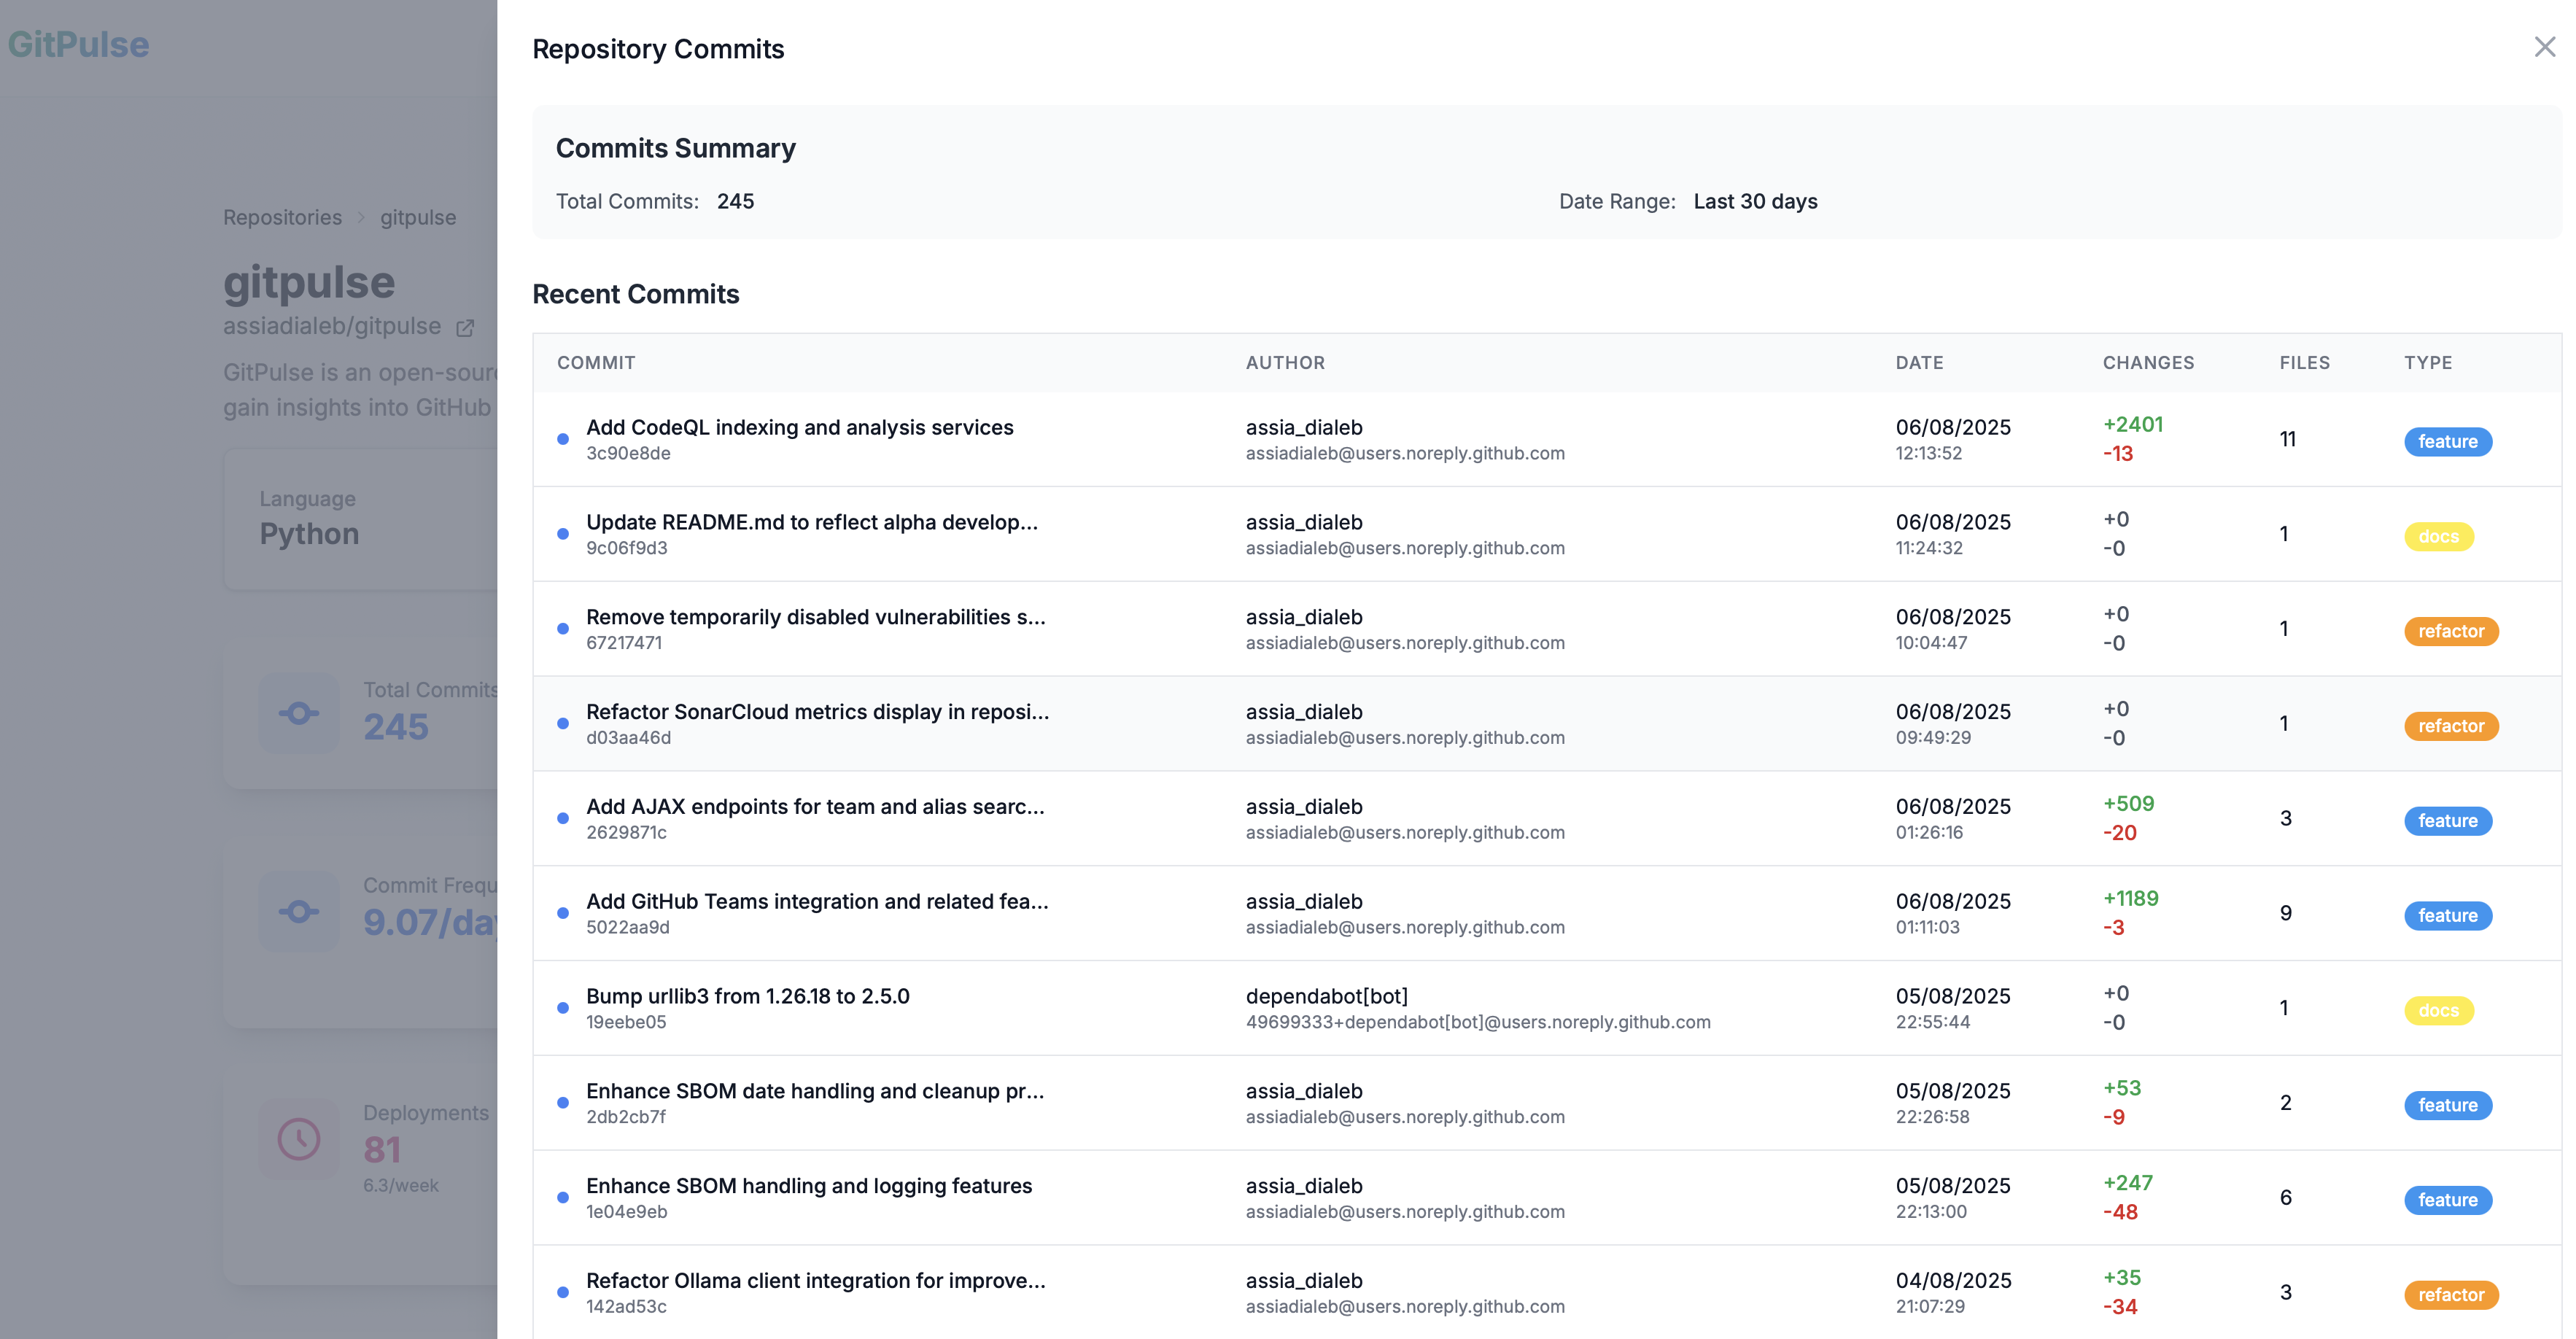Click the Total Commits card icon
Screen dimensions: 2576x1339
[x=299, y=713]
